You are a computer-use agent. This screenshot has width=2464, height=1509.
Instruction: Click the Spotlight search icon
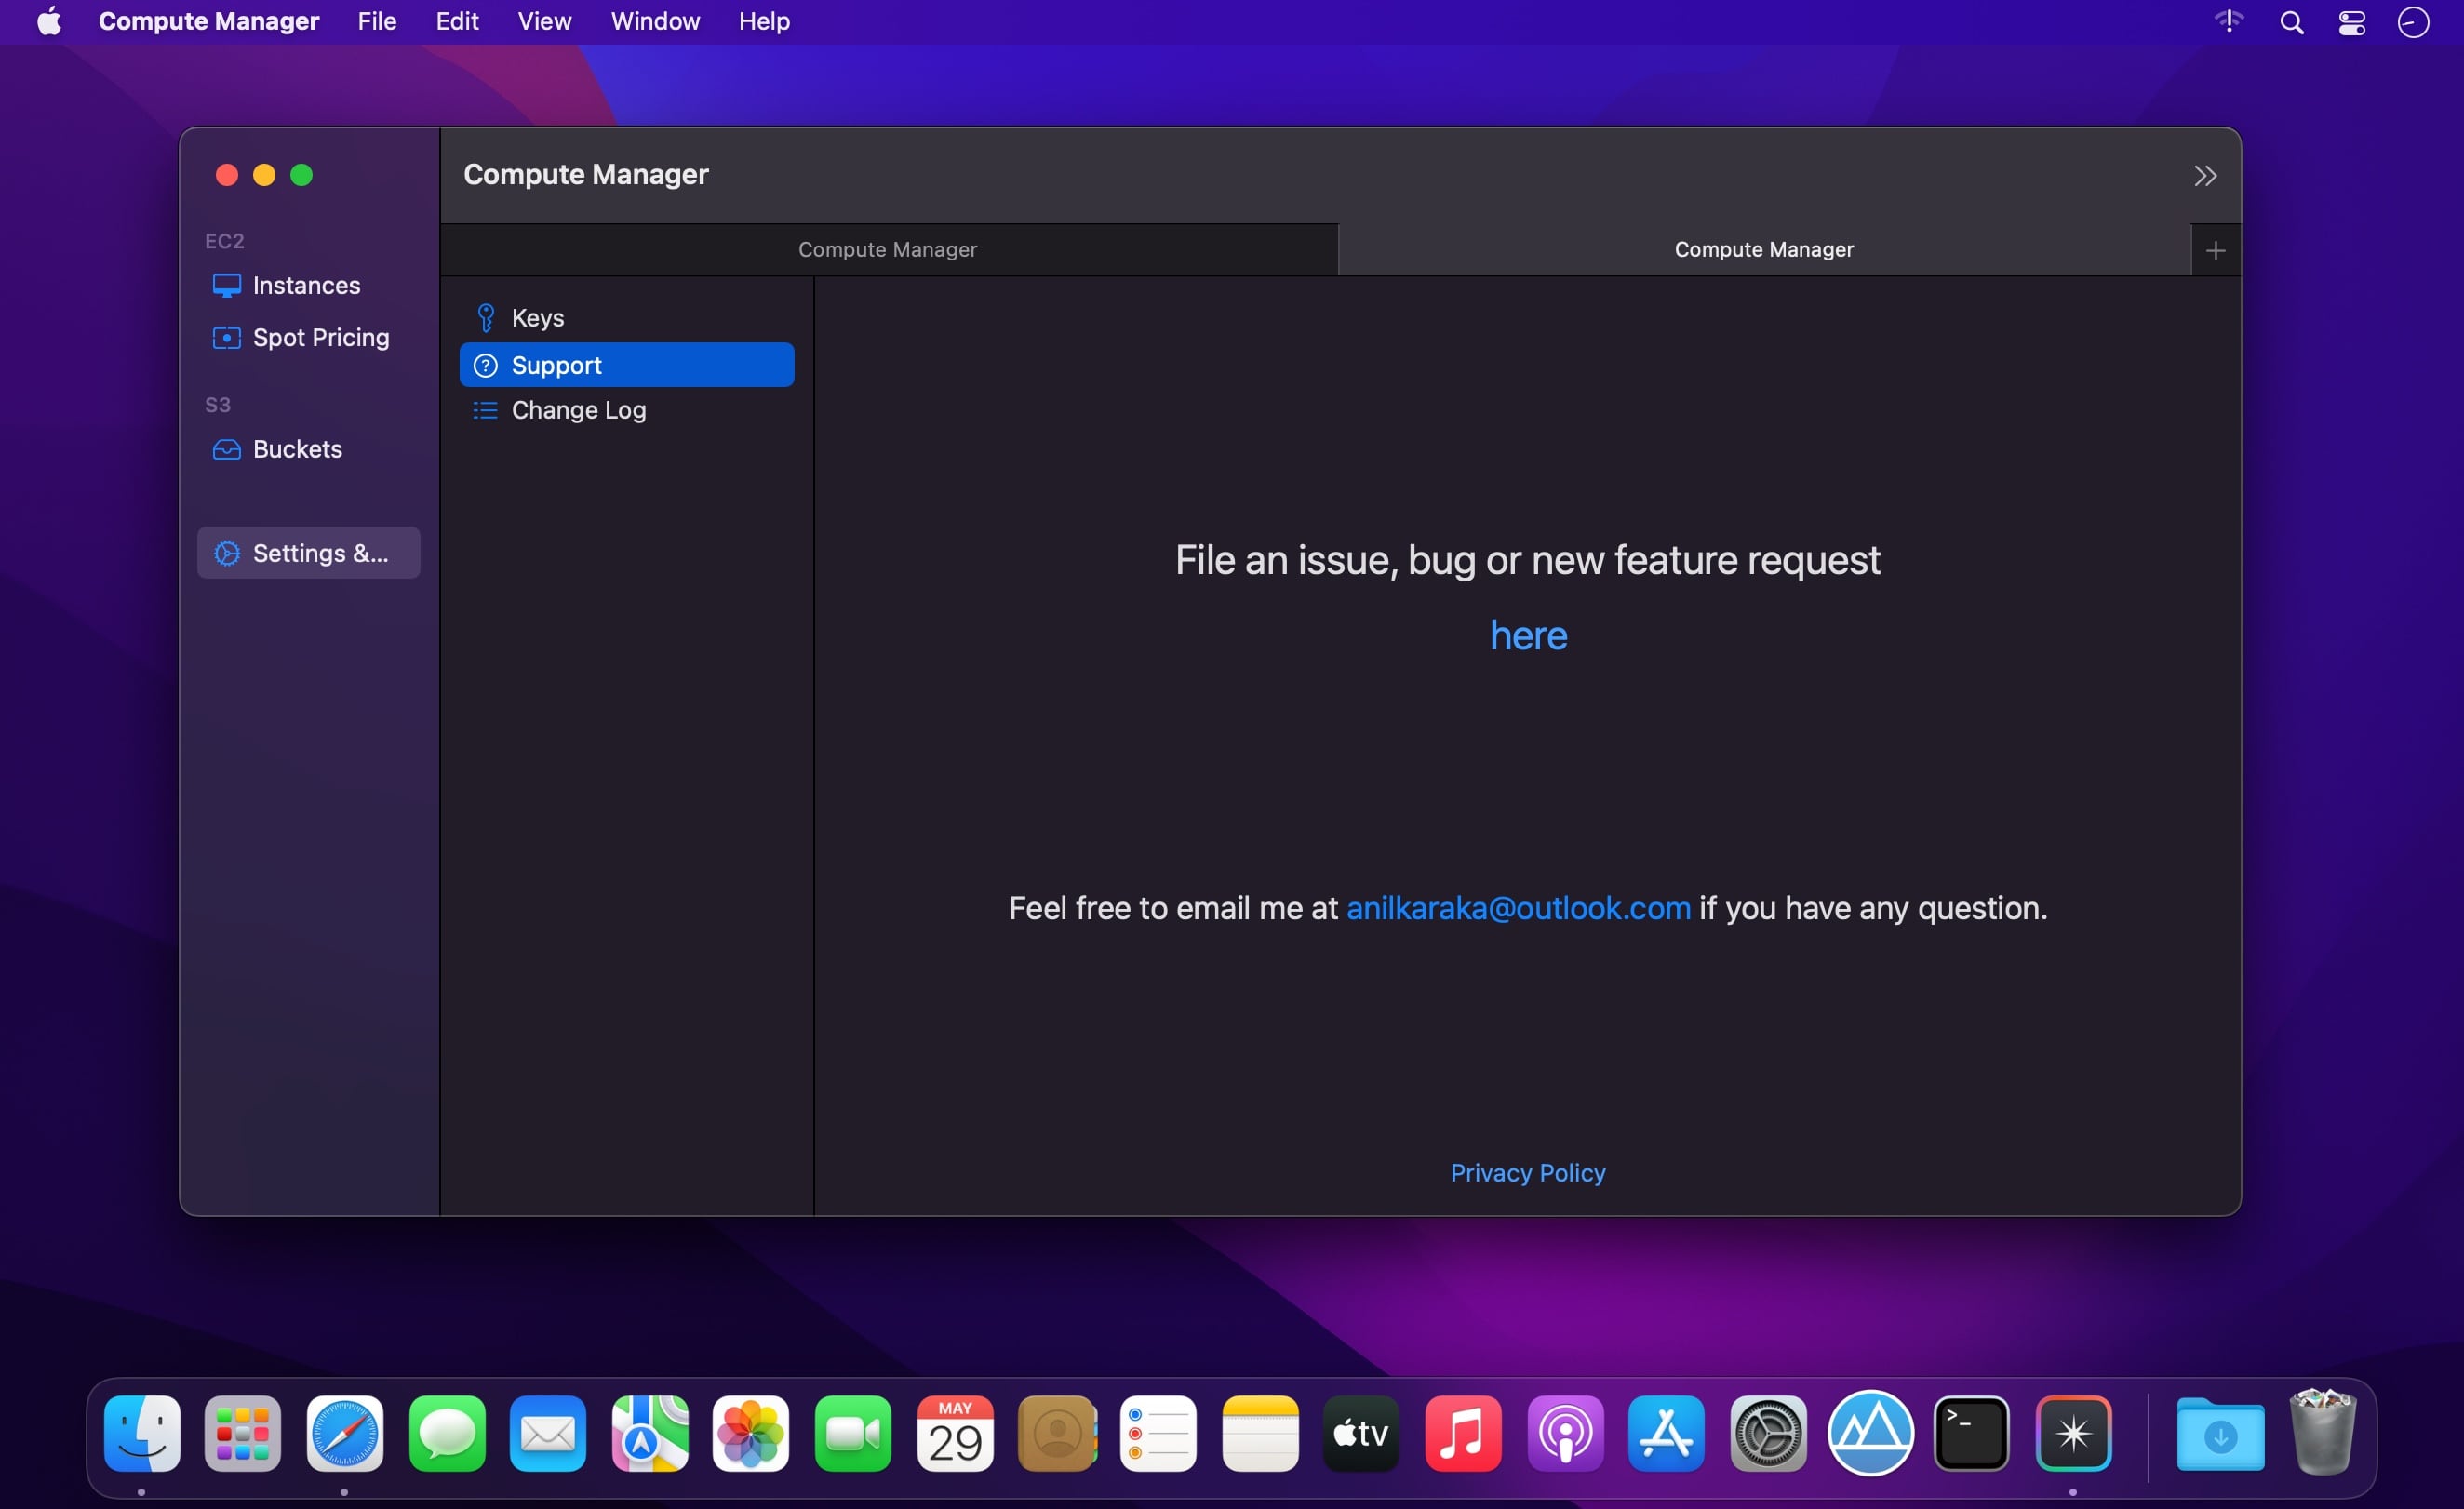[x=2291, y=22]
